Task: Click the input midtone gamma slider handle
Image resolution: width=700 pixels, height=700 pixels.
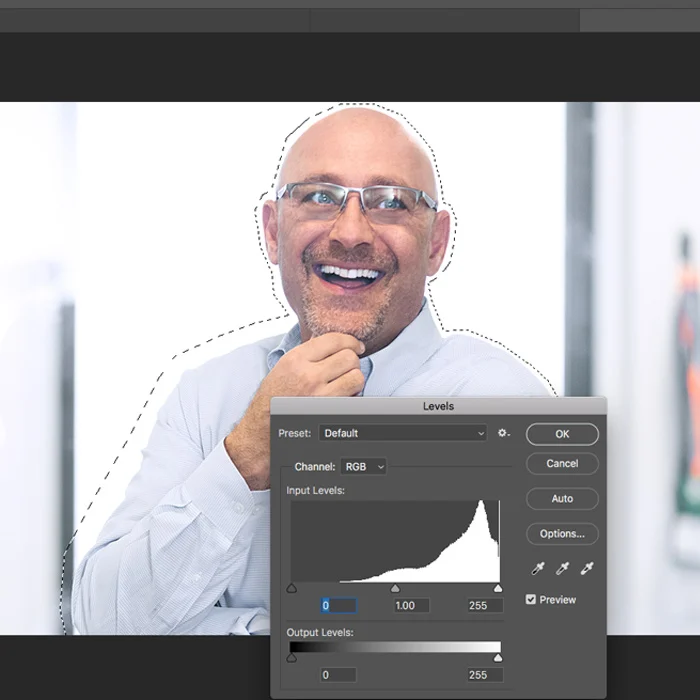Action: pyautogui.click(x=395, y=588)
